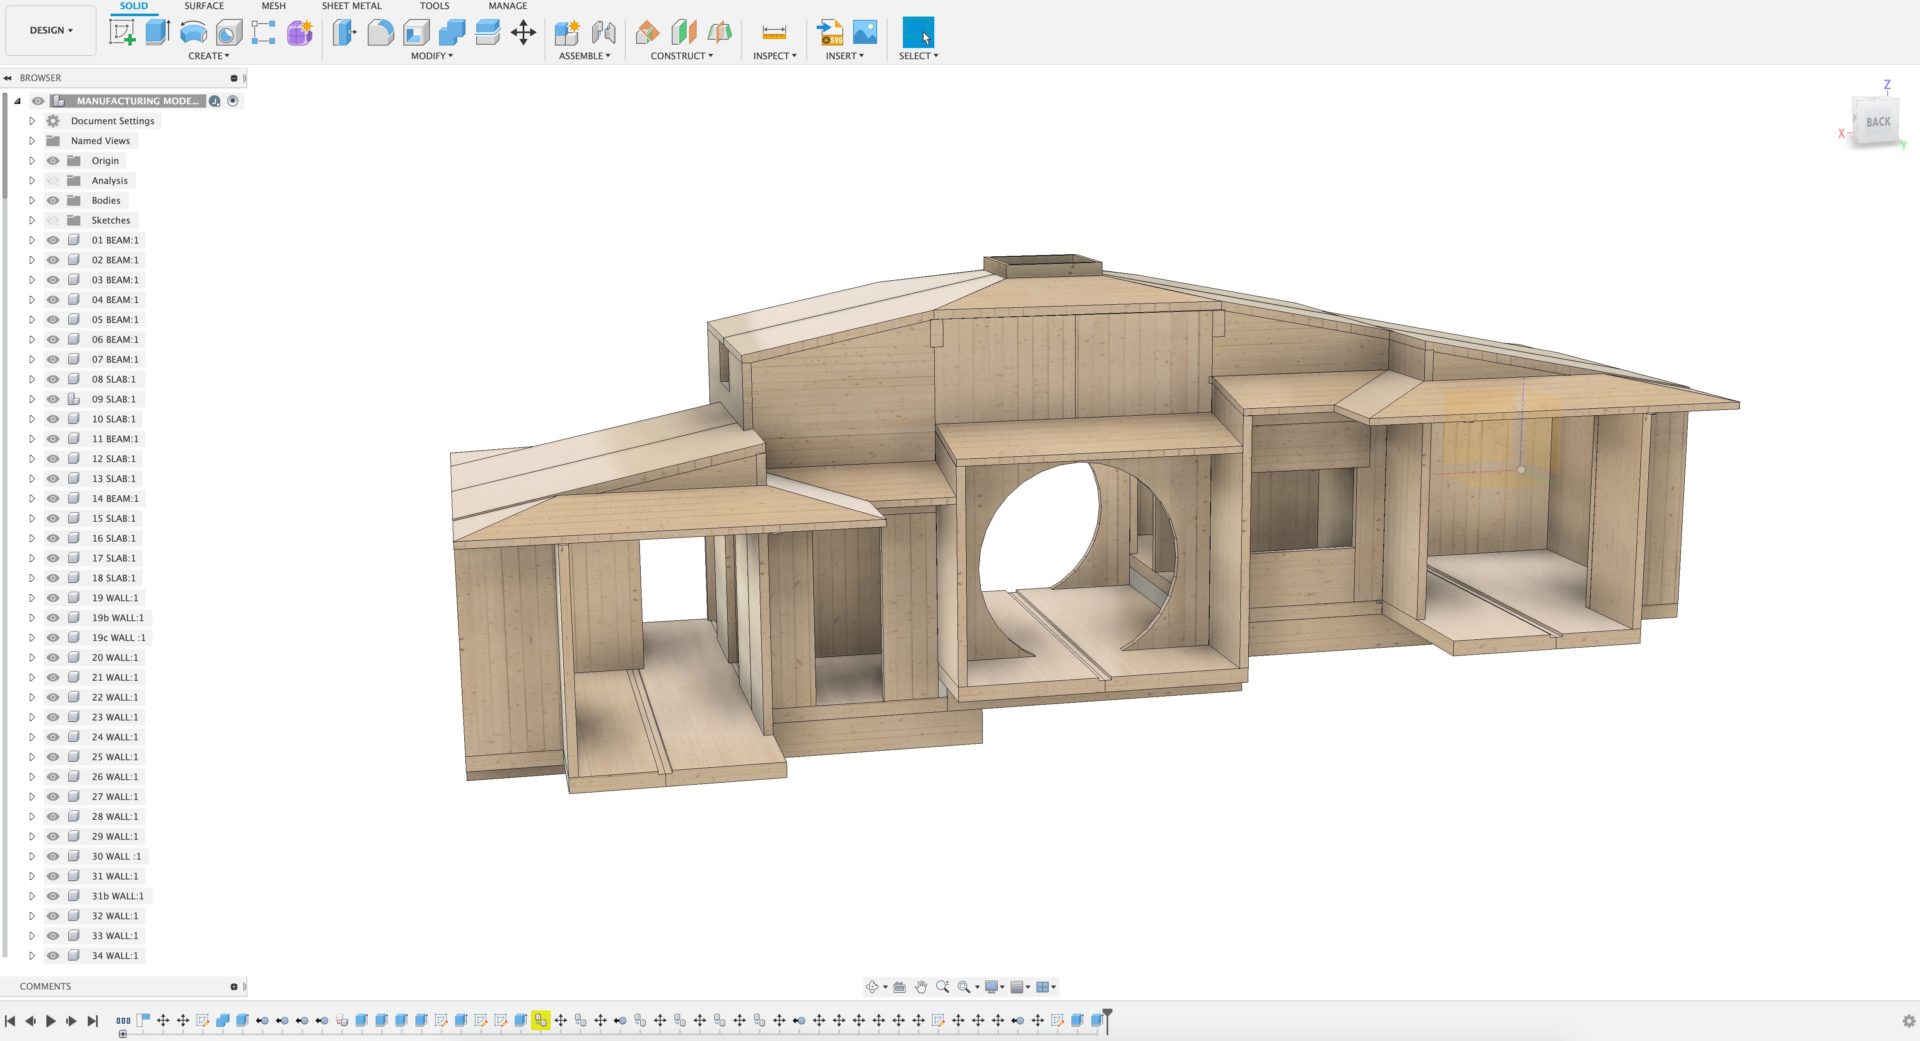Open the DESIGN workspace switcher

(x=51, y=30)
